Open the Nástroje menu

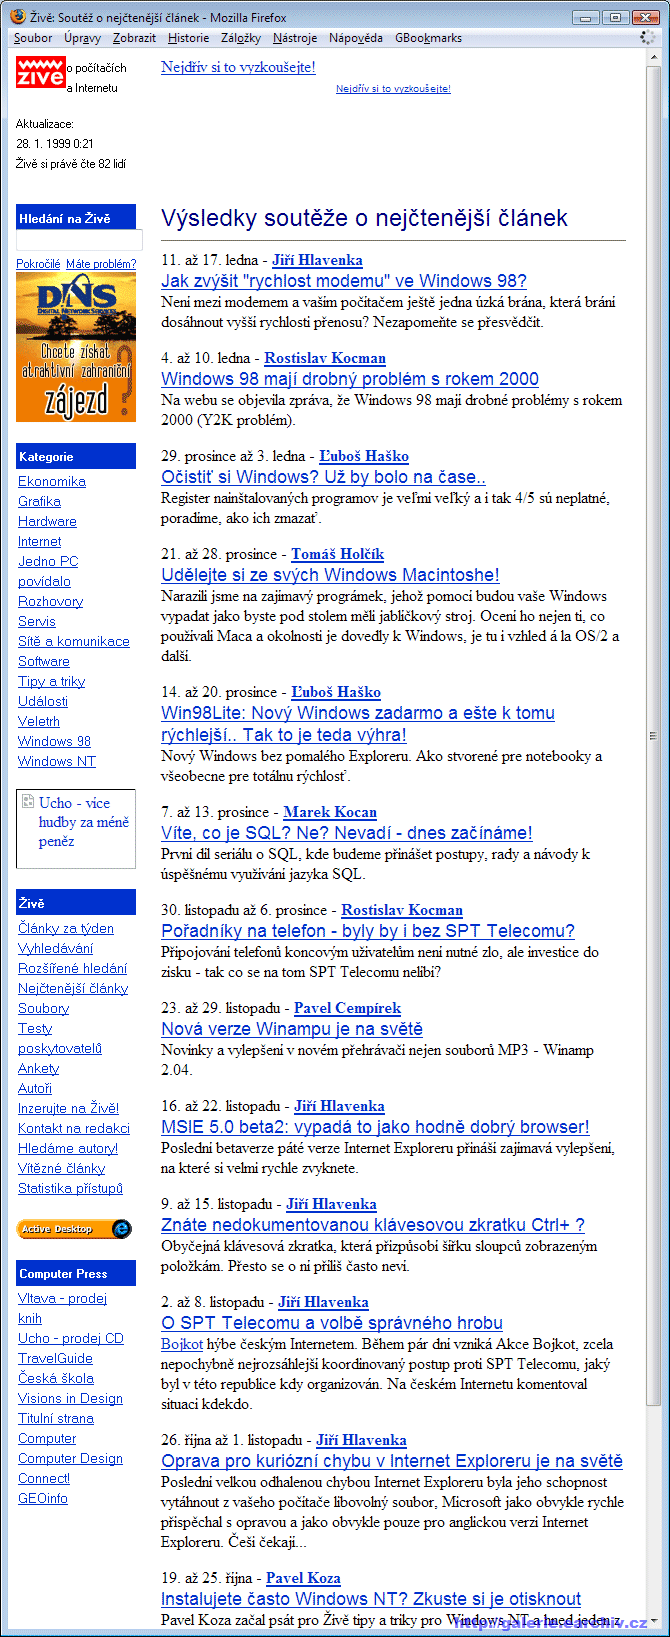[x=294, y=38]
